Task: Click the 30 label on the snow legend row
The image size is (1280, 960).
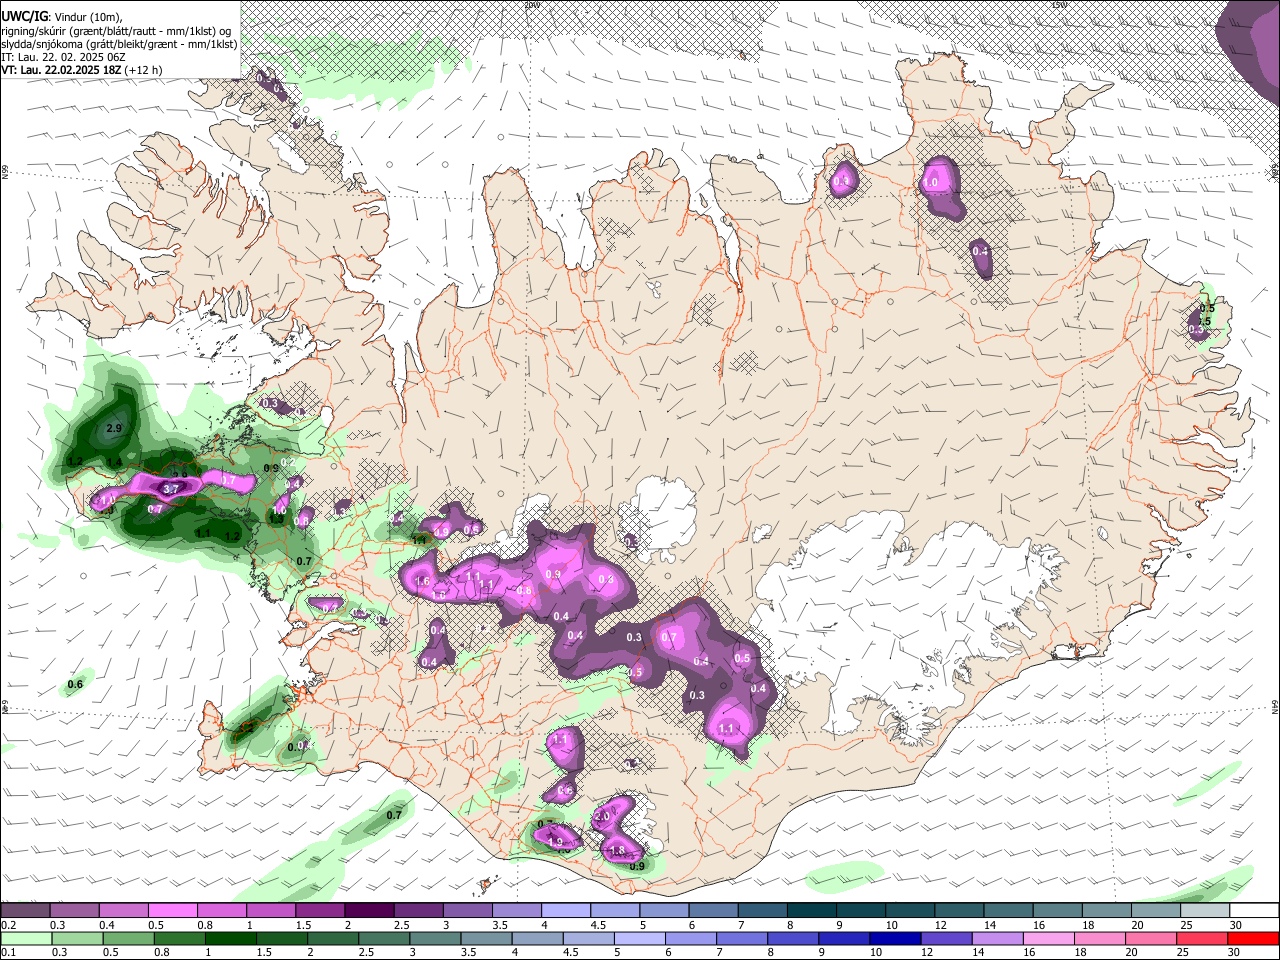Action: (1236, 925)
